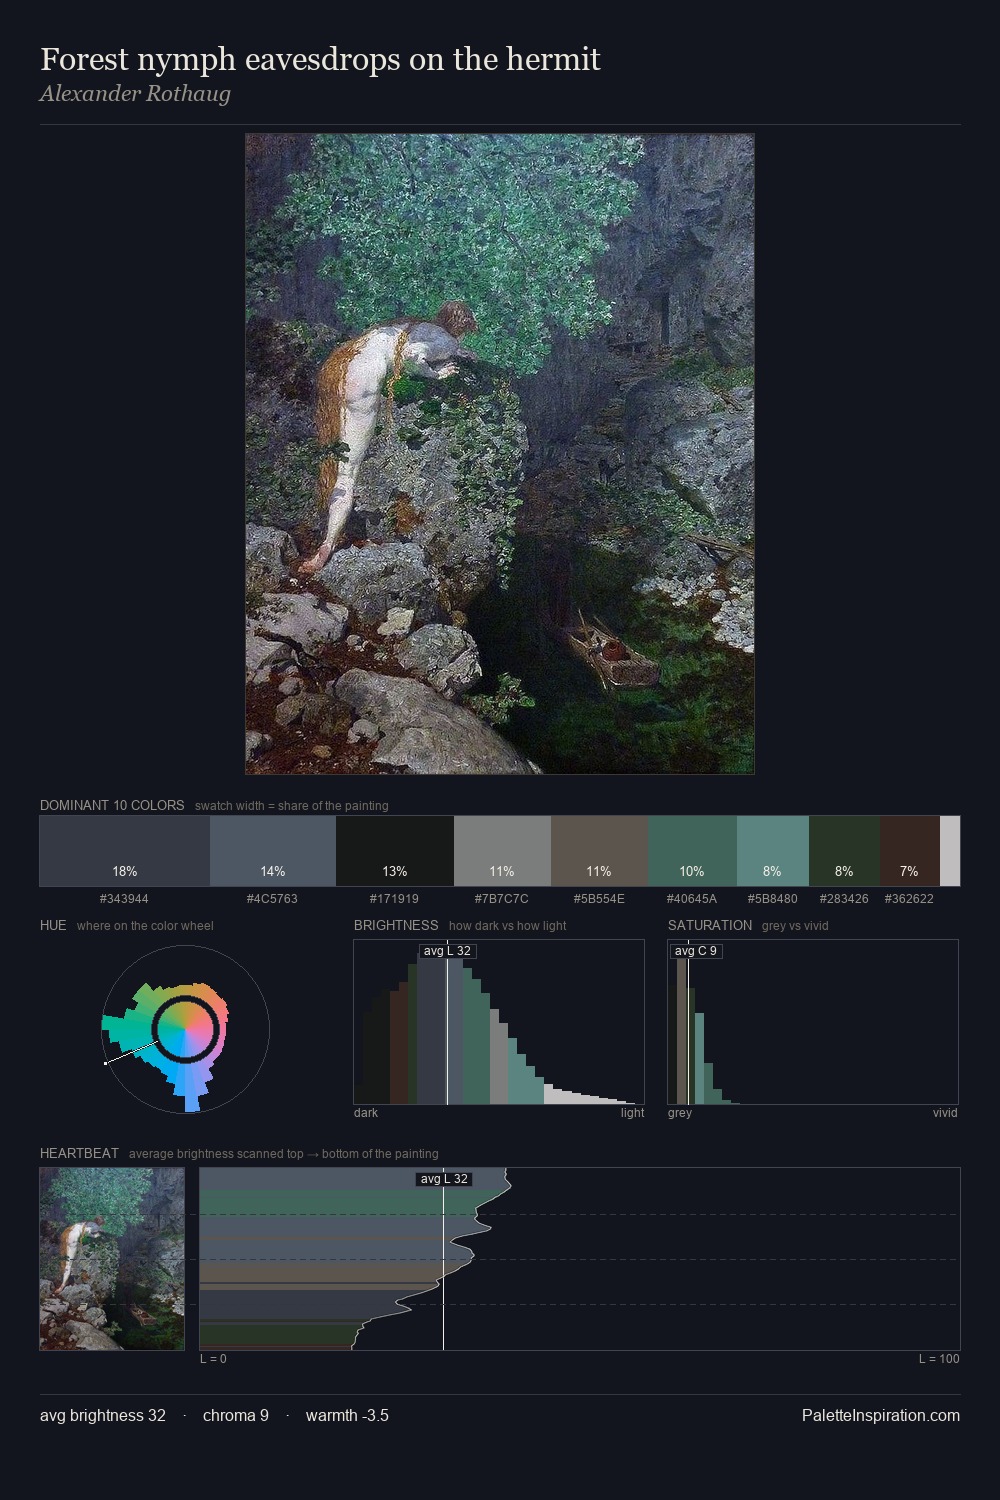
Task: Click the 'warmth -3.5' footer stat
Action: click(x=347, y=1416)
